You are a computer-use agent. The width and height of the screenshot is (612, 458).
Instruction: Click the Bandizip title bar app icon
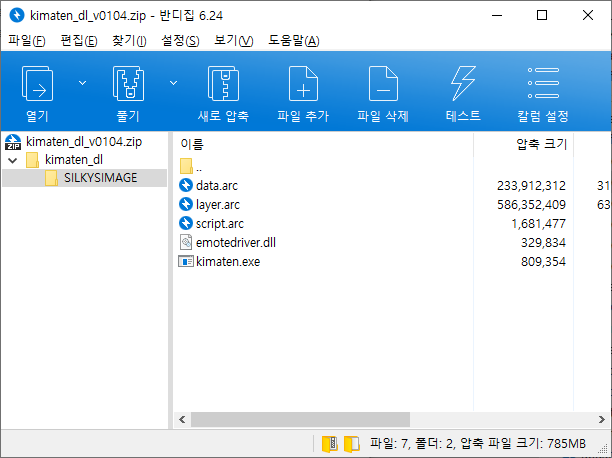click(17, 15)
